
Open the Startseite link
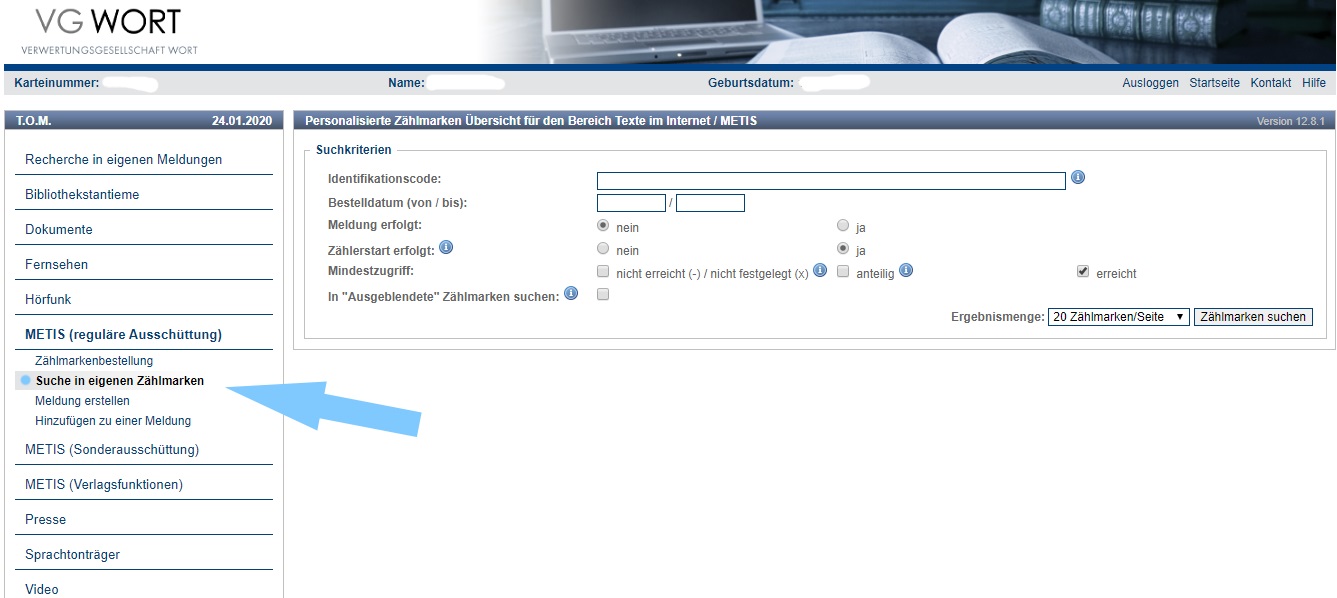1215,83
